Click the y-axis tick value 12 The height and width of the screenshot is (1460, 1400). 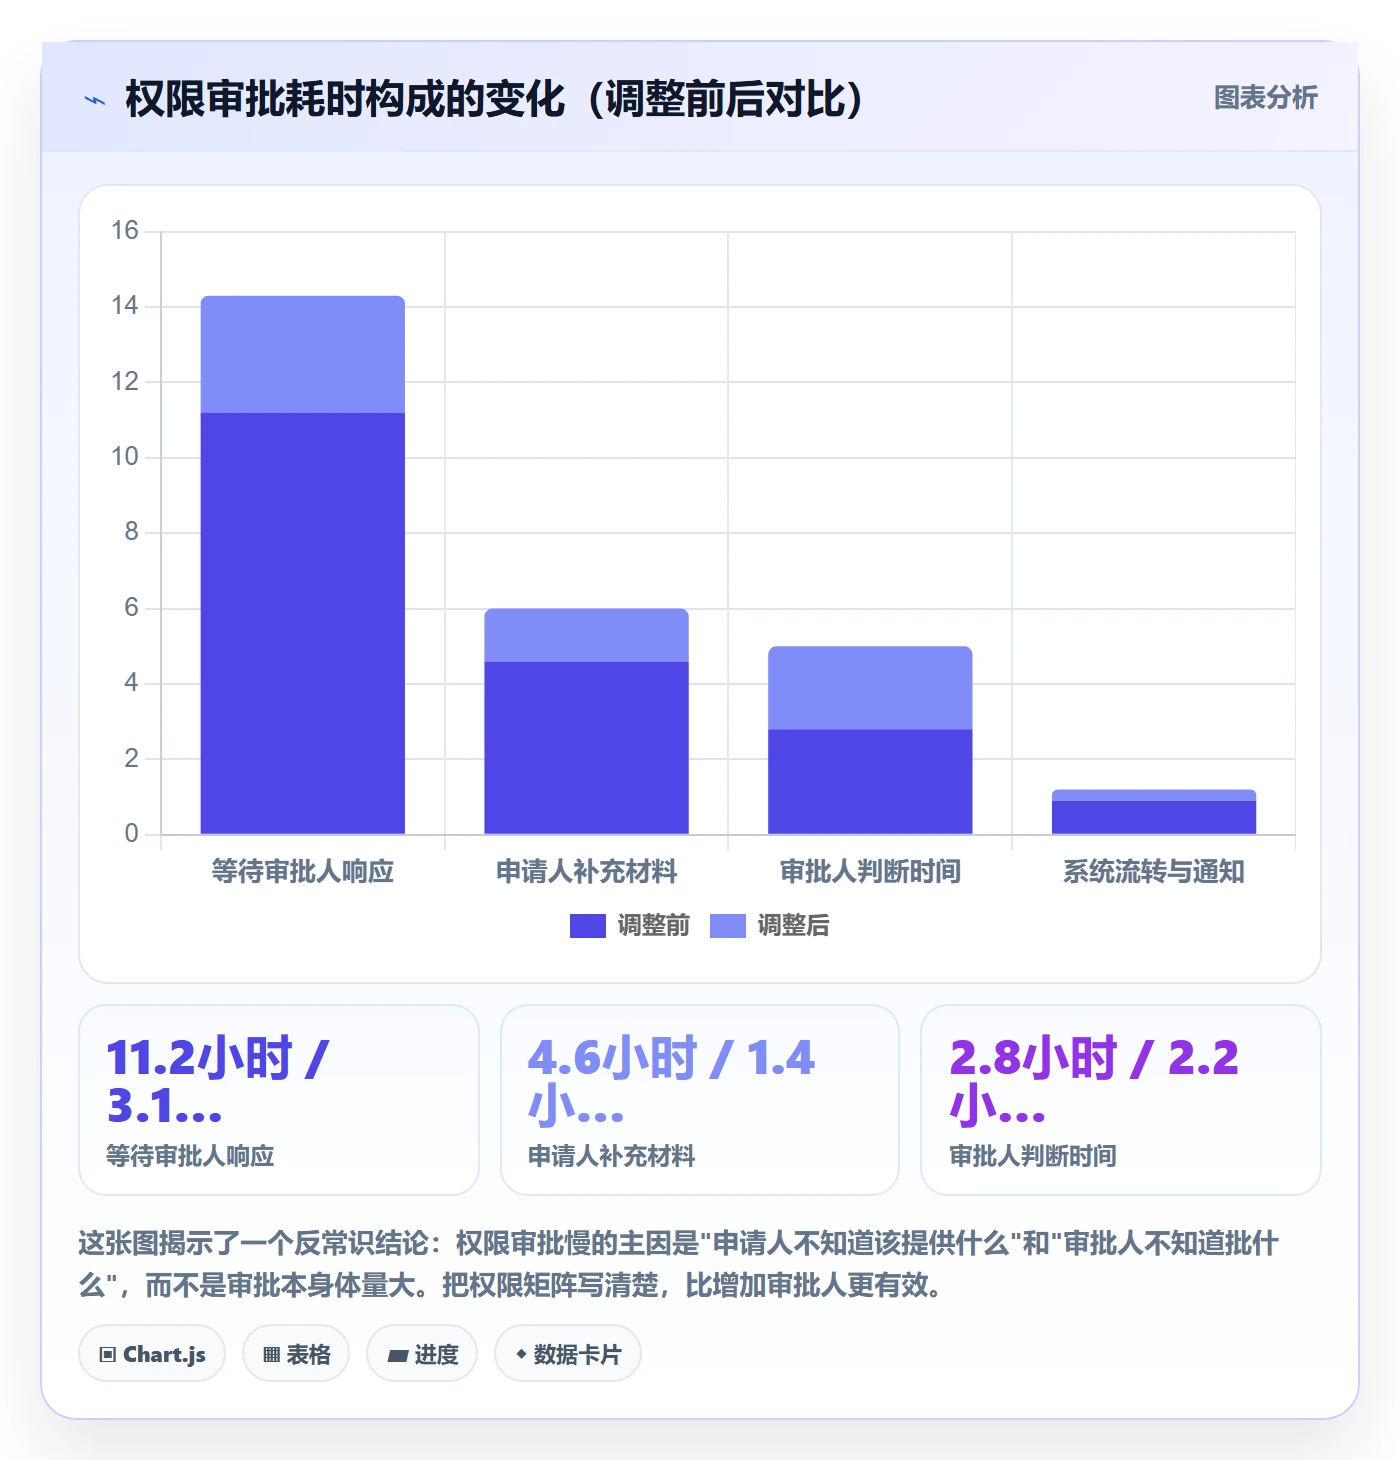[x=125, y=382]
